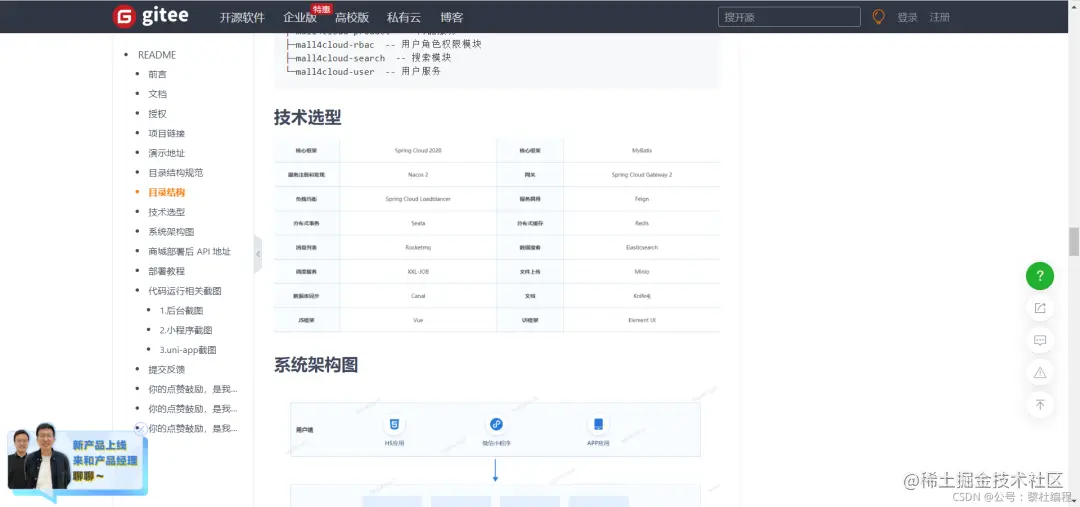The width and height of the screenshot is (1080, 507).
Task: Open the comment chat floating icon
Action: [x=1039, y=340]
